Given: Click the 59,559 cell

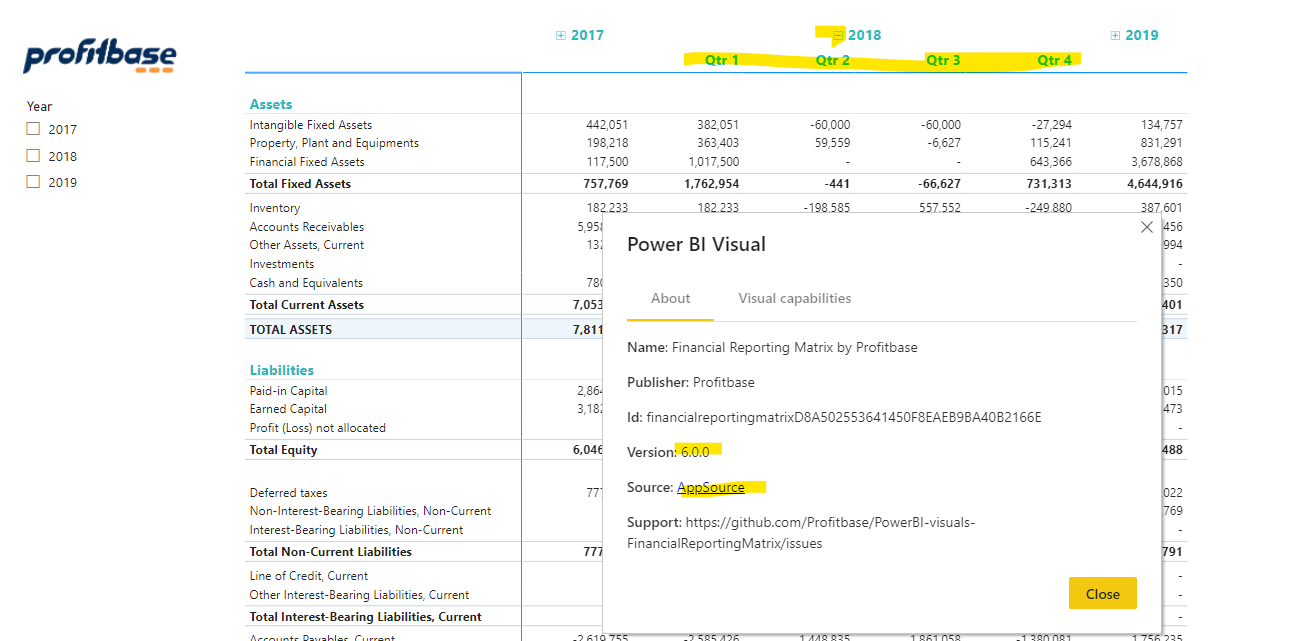Looking at the screenshot, I should (833, 143).
